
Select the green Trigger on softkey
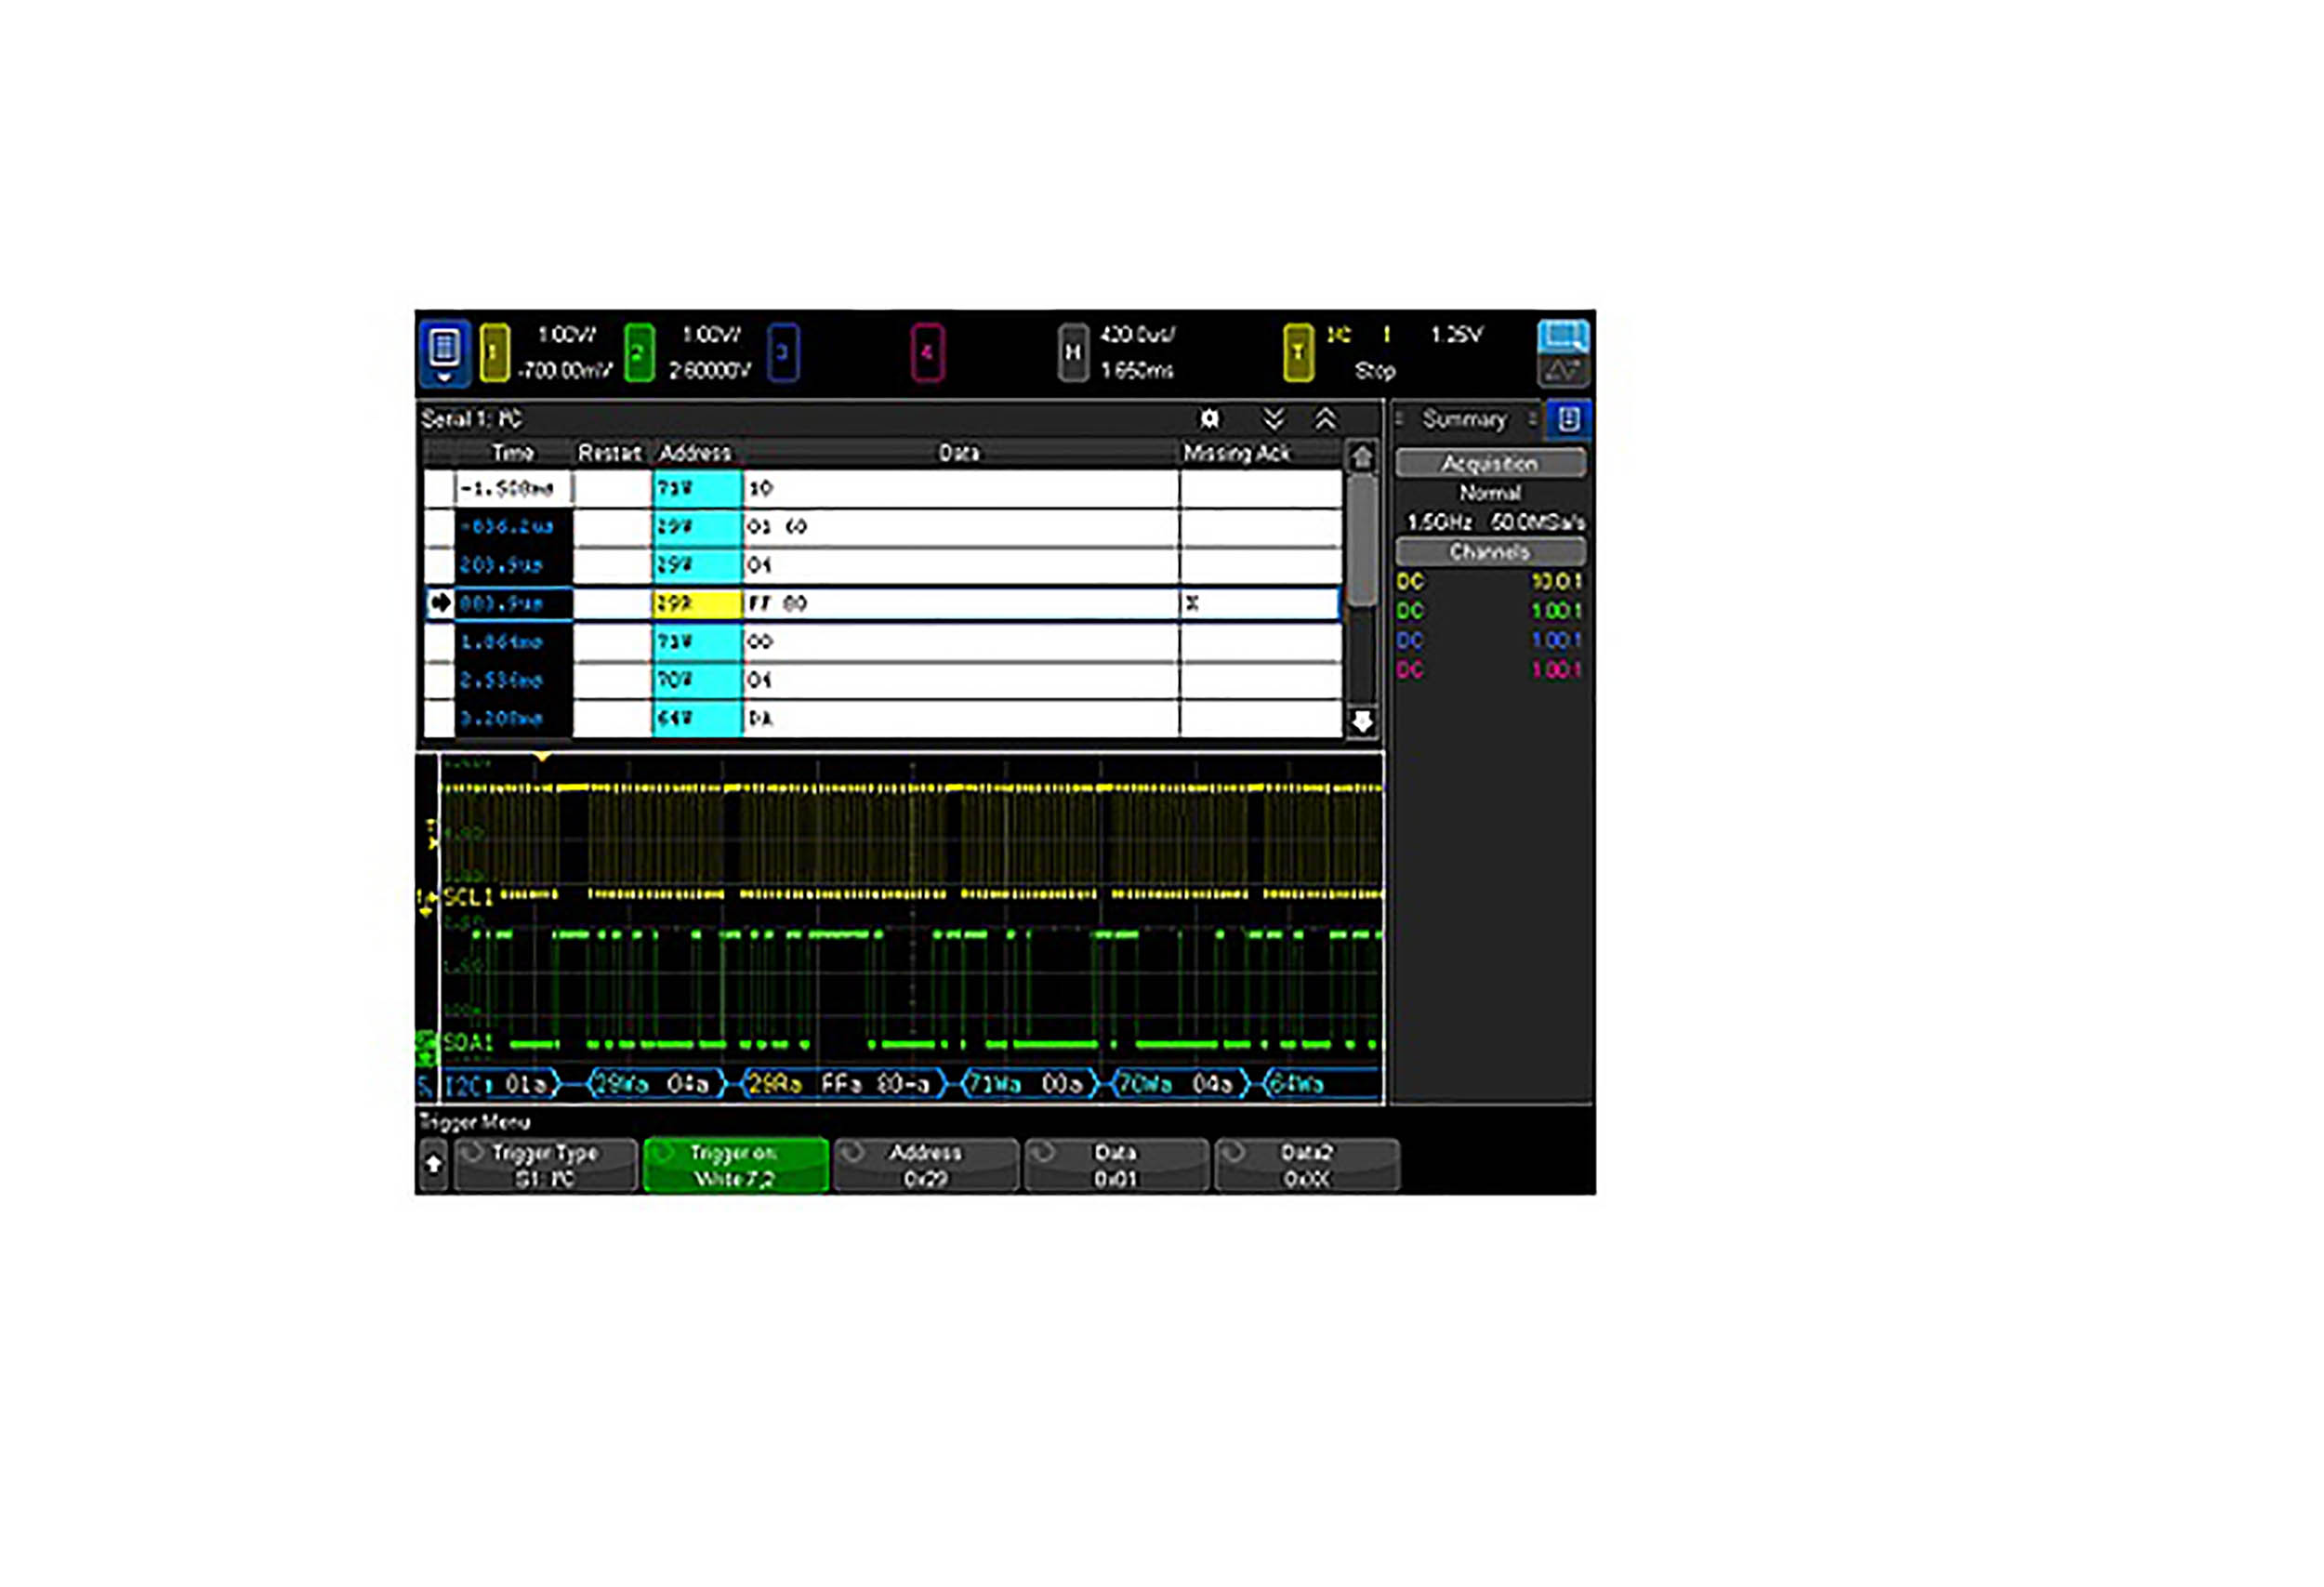click(735, 1165)
